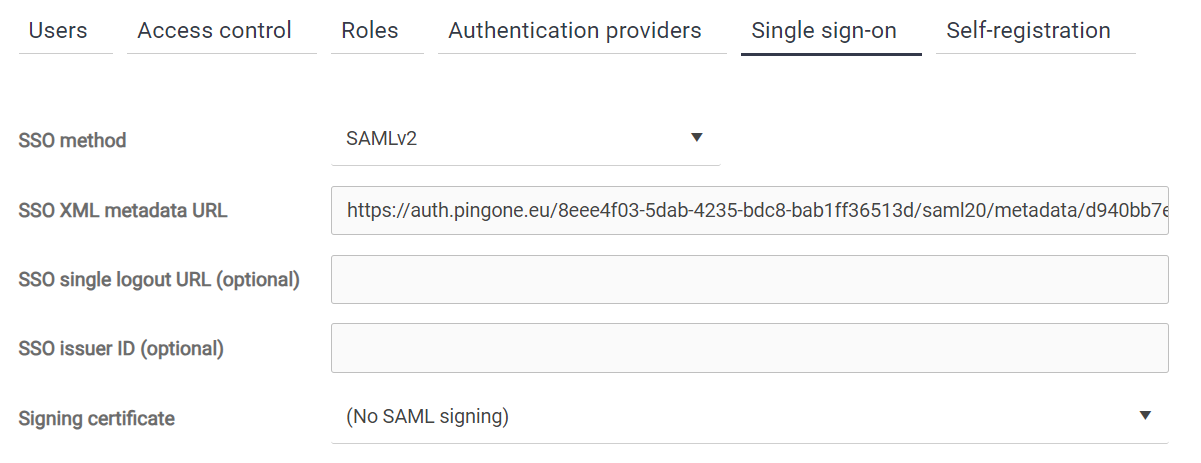1201x463 pixels.
Task: Focus the SSO issuer ID input field
Action: pyautogui.click(x=749, y=348)
